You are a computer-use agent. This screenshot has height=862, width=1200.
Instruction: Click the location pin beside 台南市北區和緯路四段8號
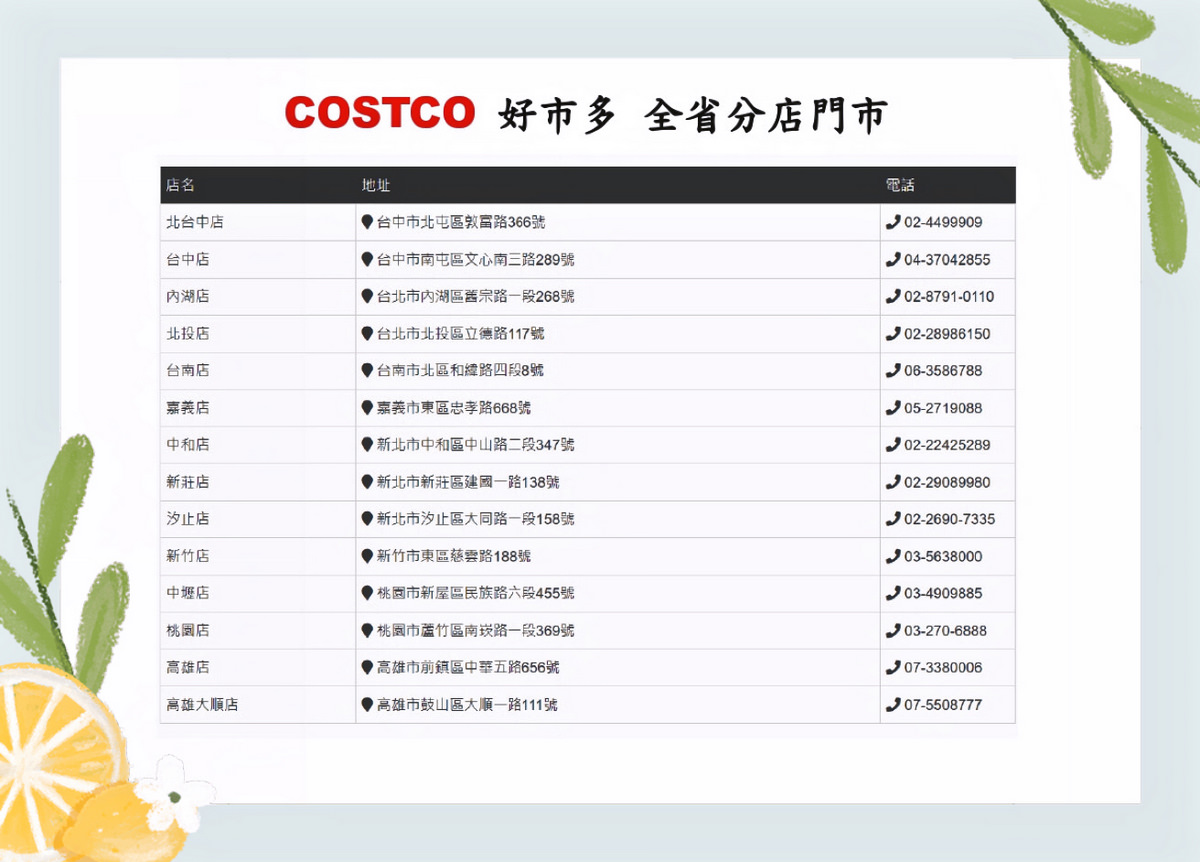pyautogui.click(x=367, y=370)
